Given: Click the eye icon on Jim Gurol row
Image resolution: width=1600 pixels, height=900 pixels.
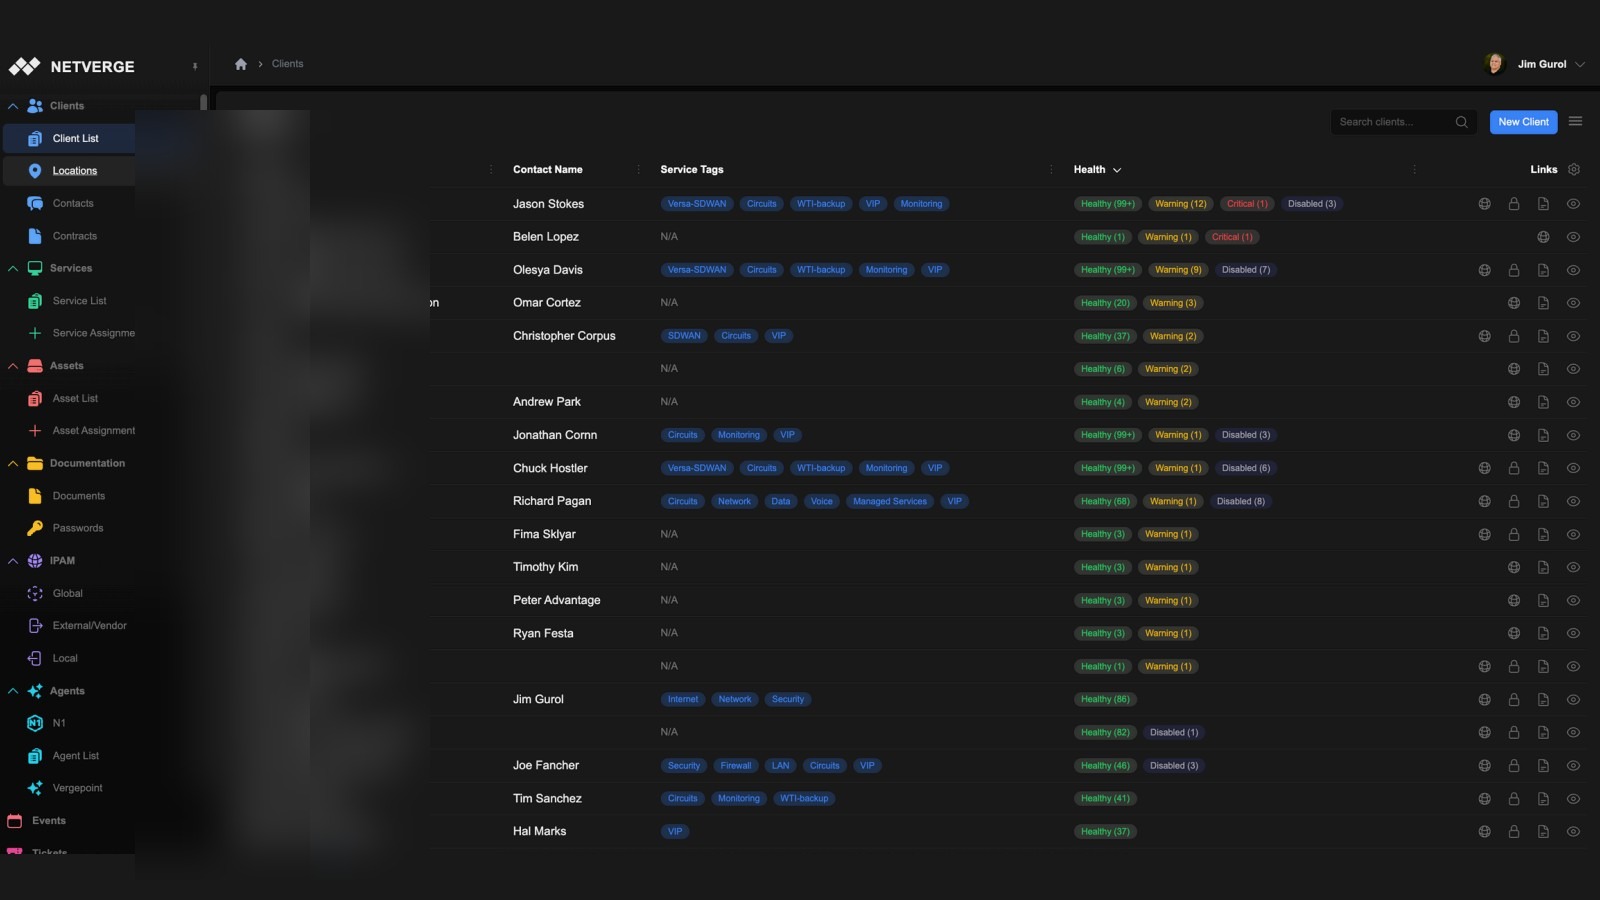Looking at the screenshot, I should [1571, 699].
